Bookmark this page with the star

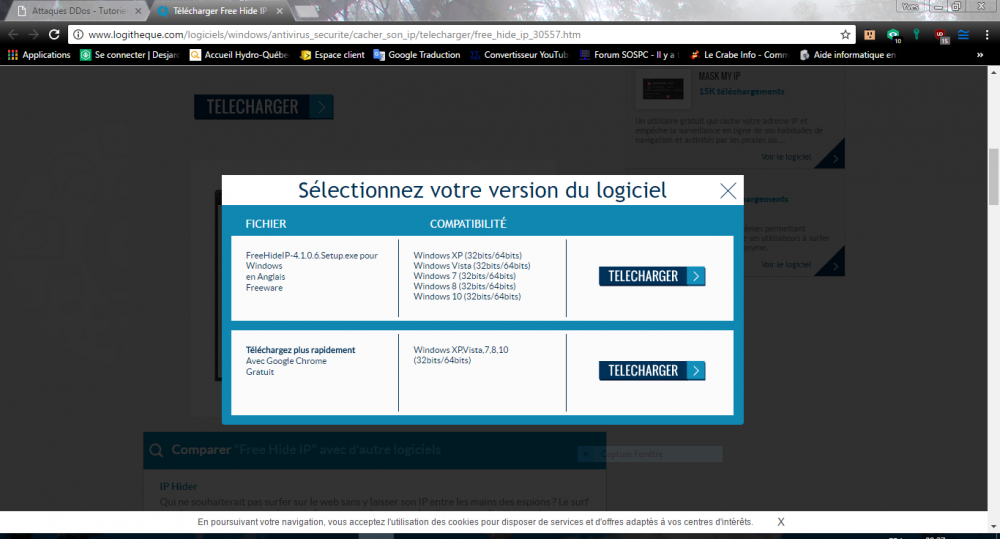(x=846, y=34)
